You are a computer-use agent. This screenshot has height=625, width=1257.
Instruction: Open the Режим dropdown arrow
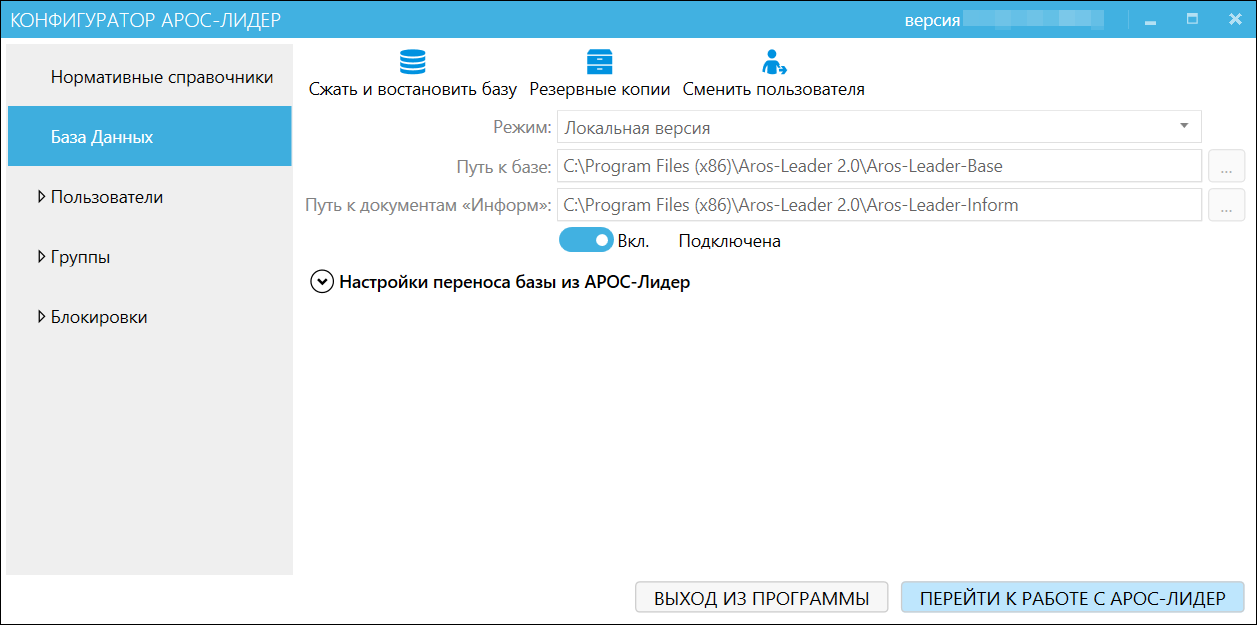(1184, 126)
